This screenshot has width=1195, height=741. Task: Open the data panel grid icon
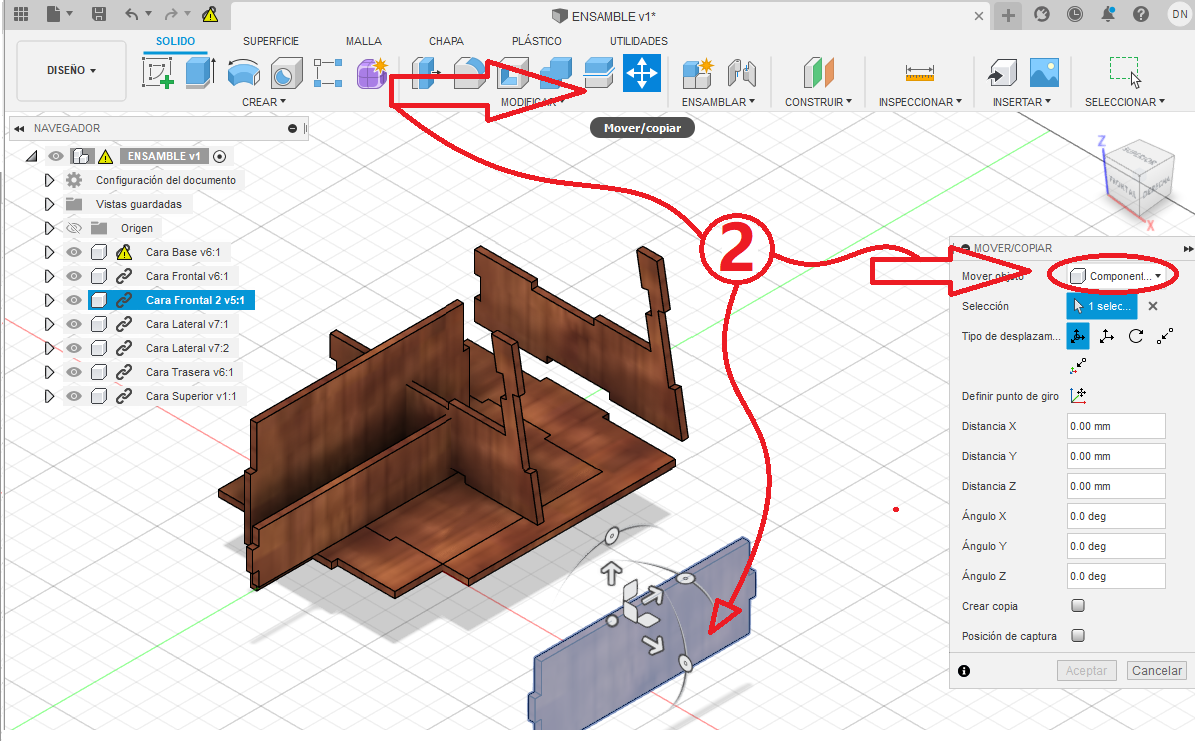pyautogui.click(x=21, y=14)
